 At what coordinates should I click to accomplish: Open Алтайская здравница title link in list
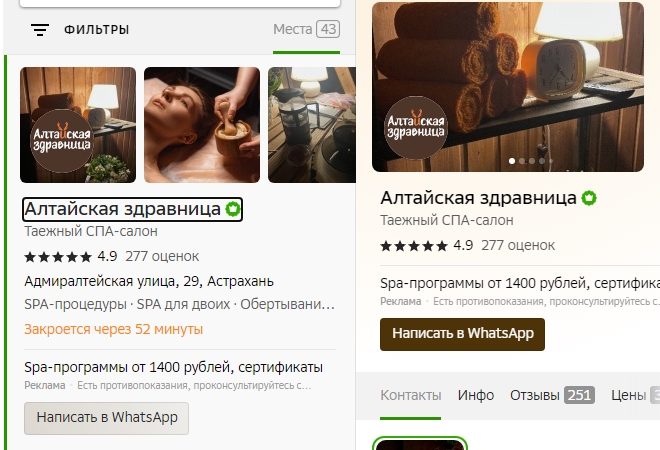coord(122,209)
